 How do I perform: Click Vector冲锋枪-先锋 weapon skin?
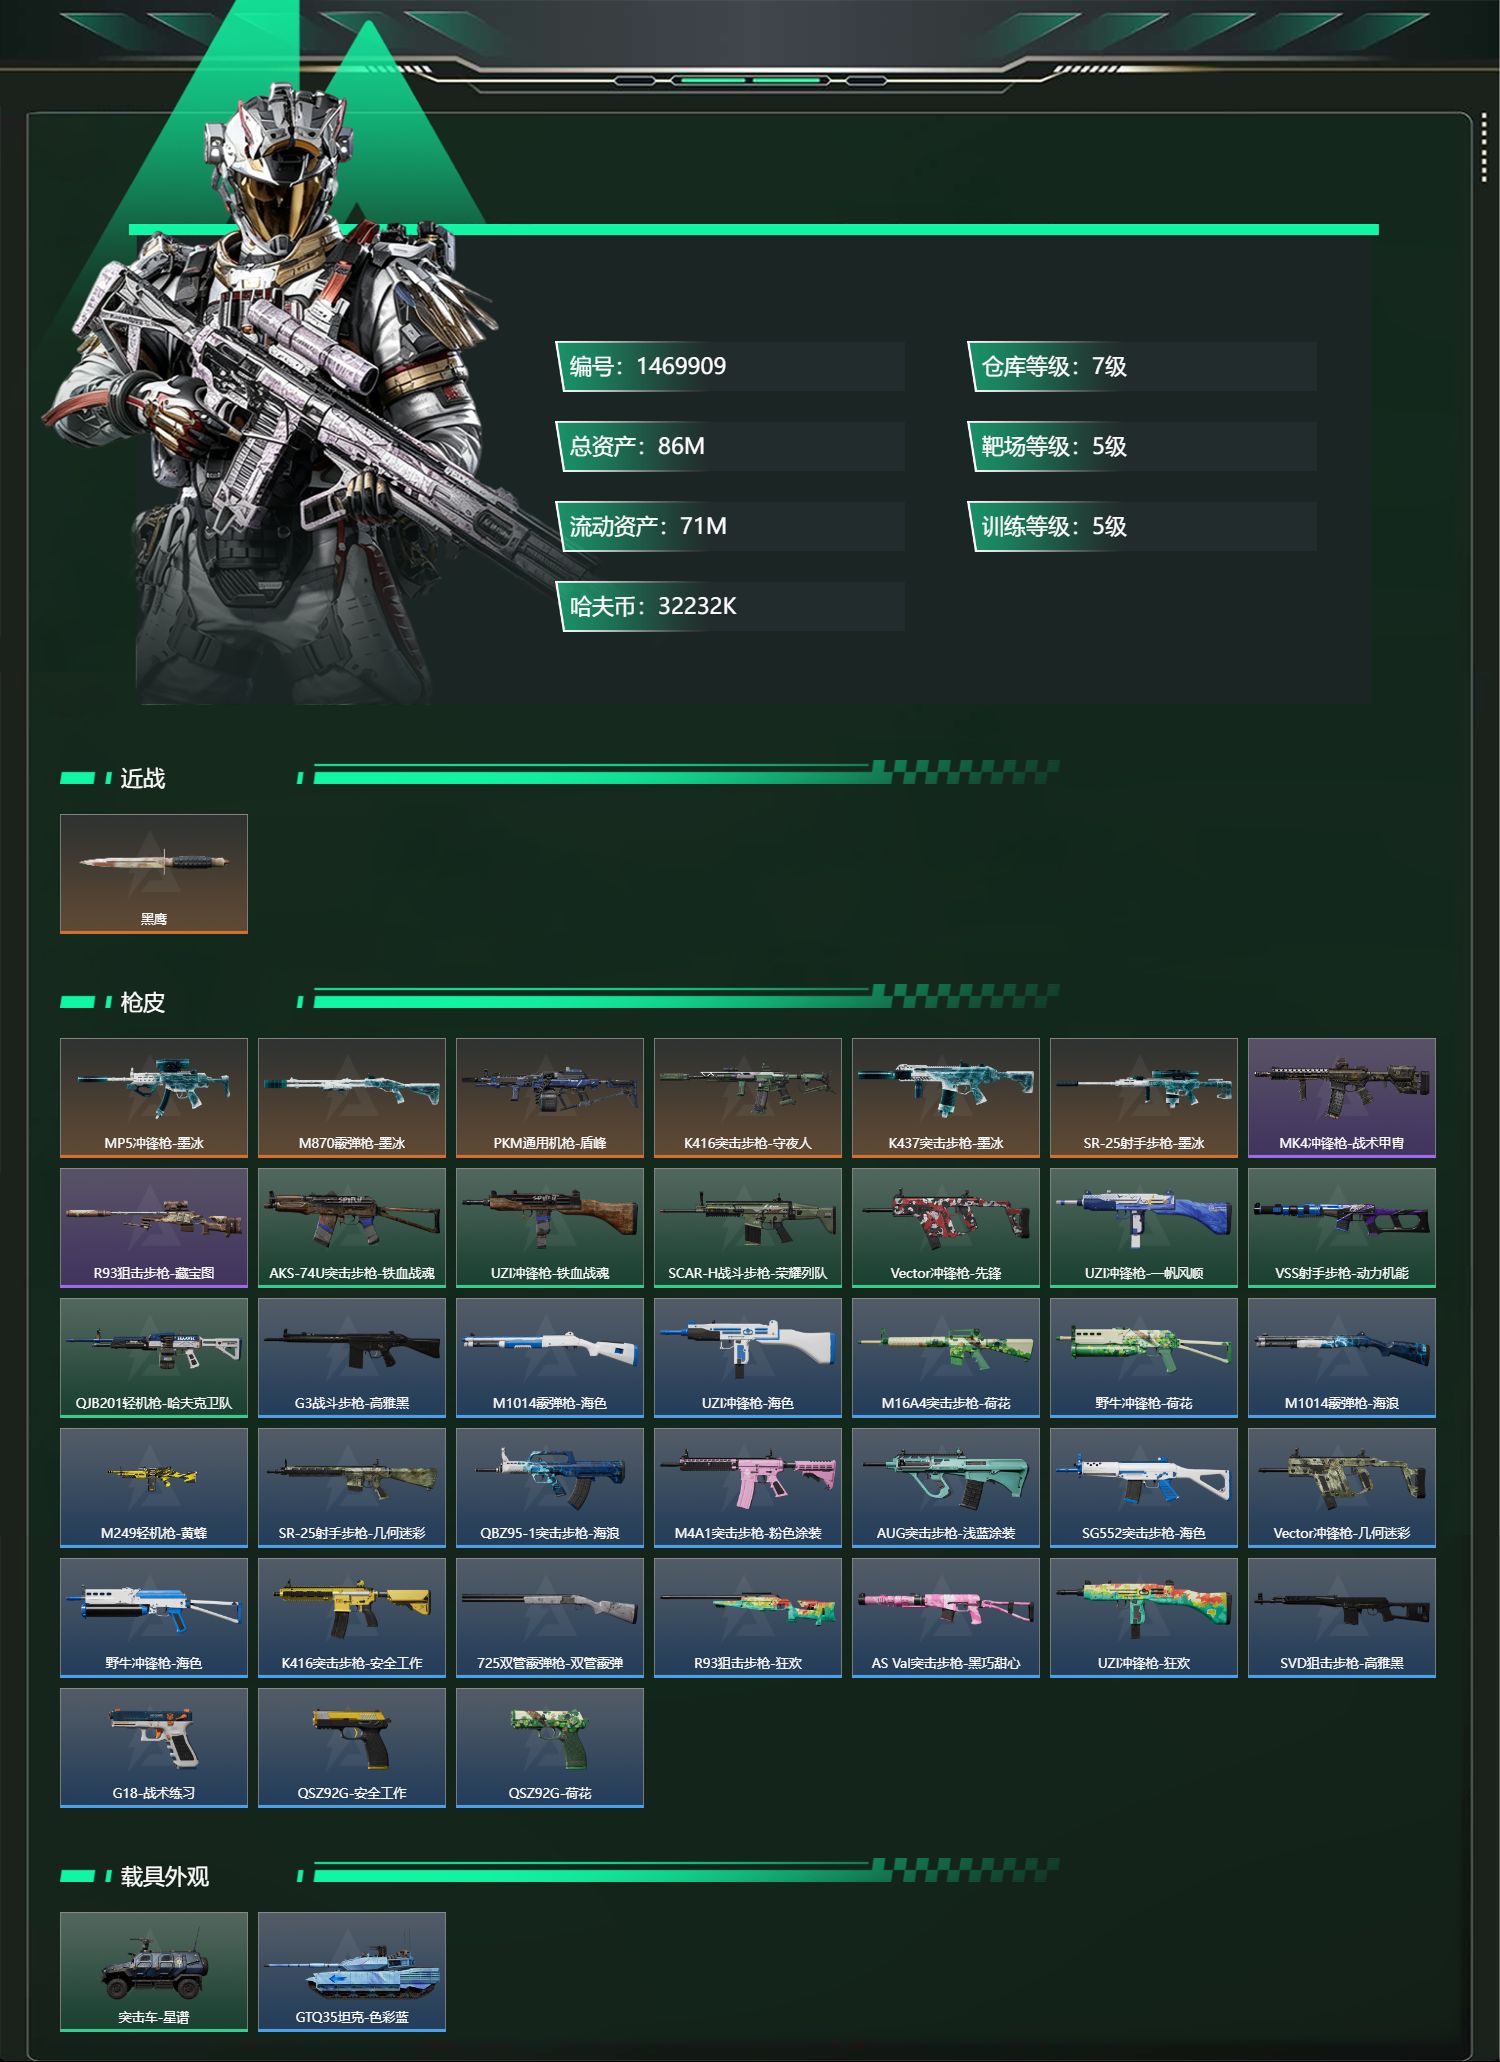coord(946,1228)
